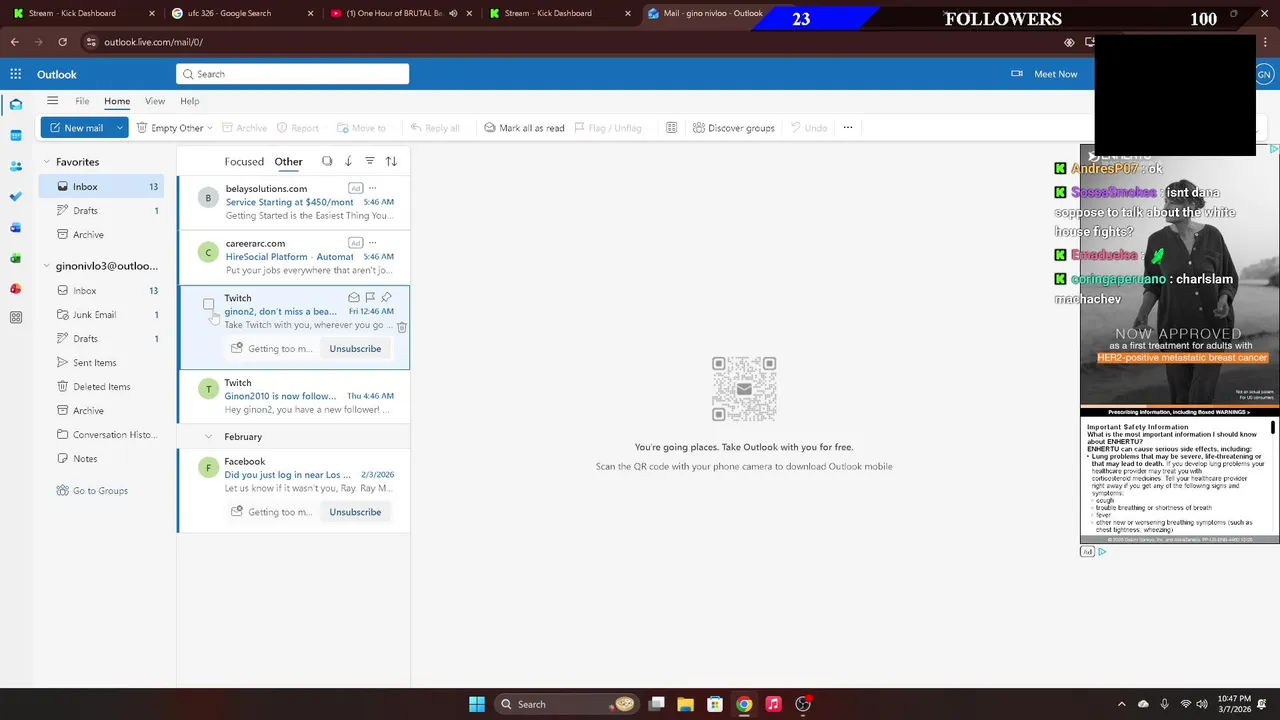Open the Calendar module in left rail
The image size is (1280, 720).
pos(15,135)
